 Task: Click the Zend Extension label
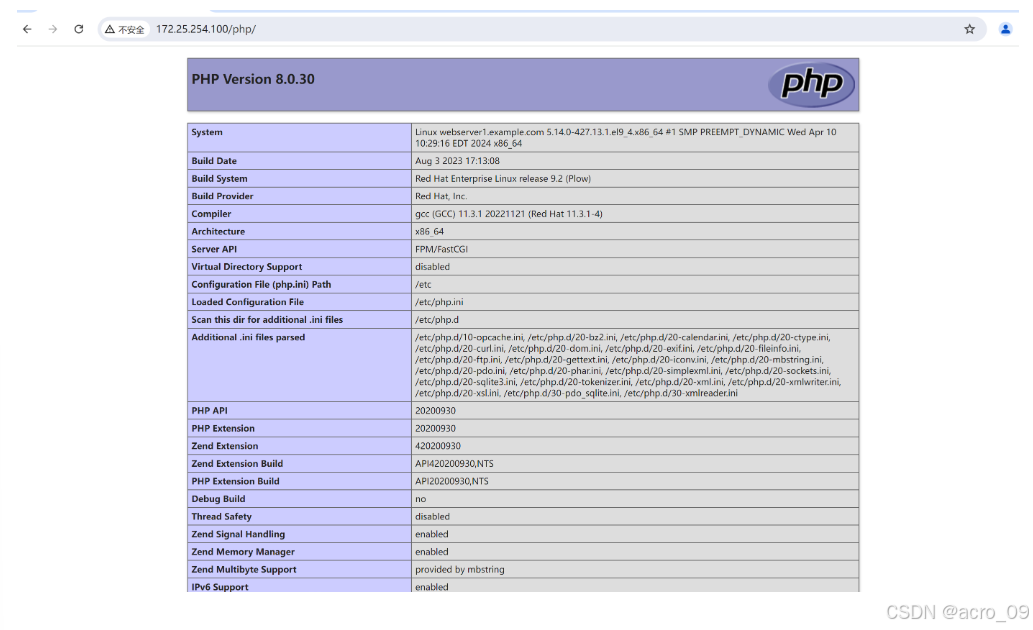tap(225, 446)
